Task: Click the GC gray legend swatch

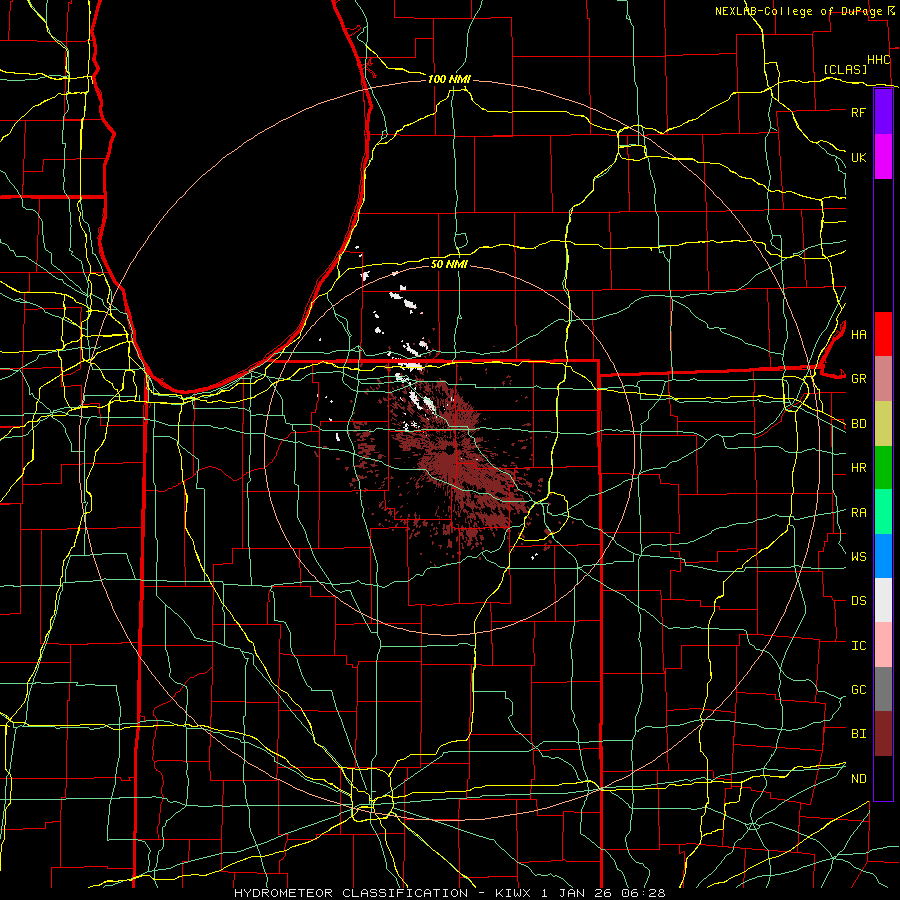Action: (x=883, y=689)
